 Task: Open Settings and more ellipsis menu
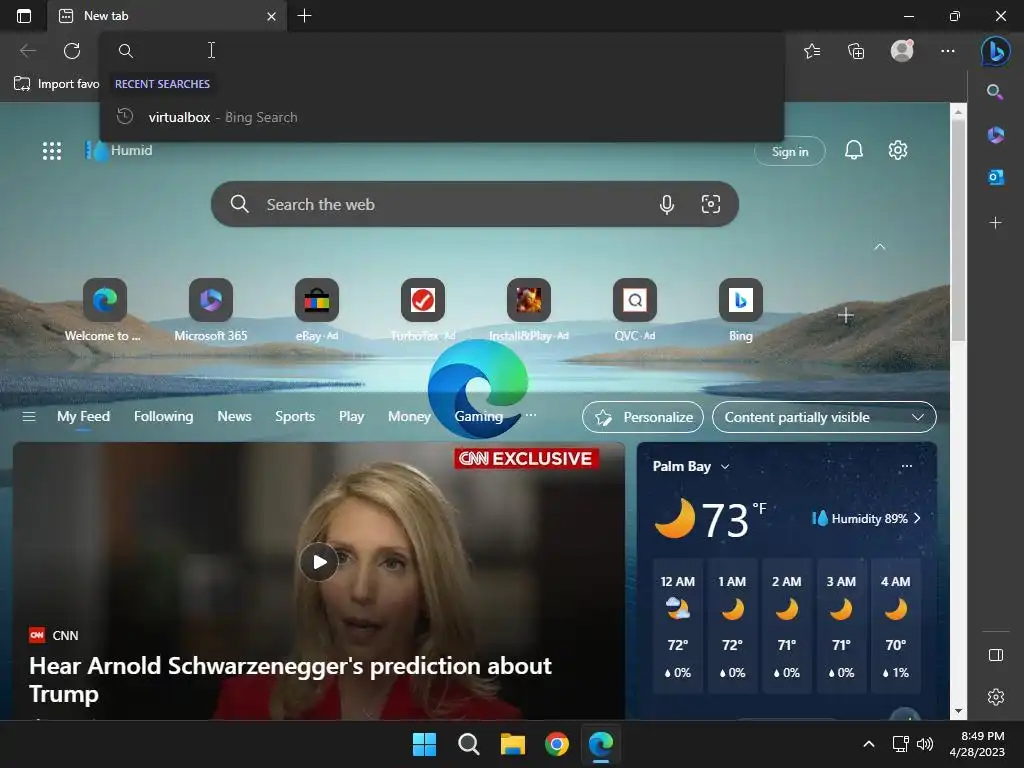(948, 50)
